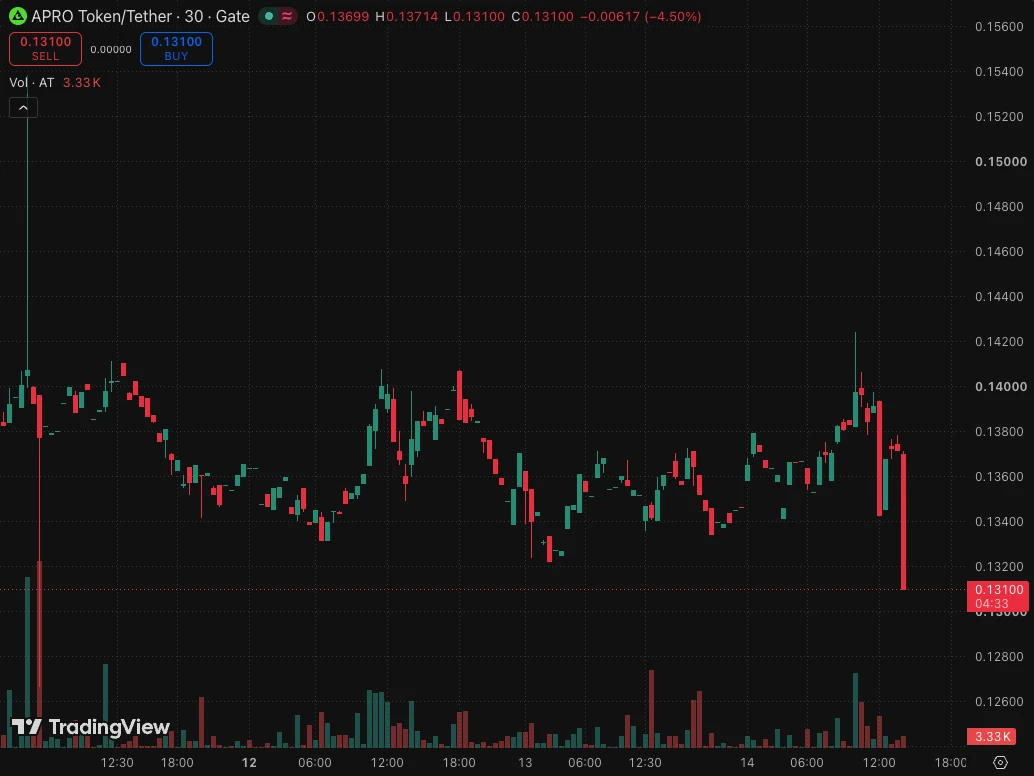Screen dimensions: 1034x776
Task: Click the 0.12800 price axis label
Action: click(x=999, y=656)
